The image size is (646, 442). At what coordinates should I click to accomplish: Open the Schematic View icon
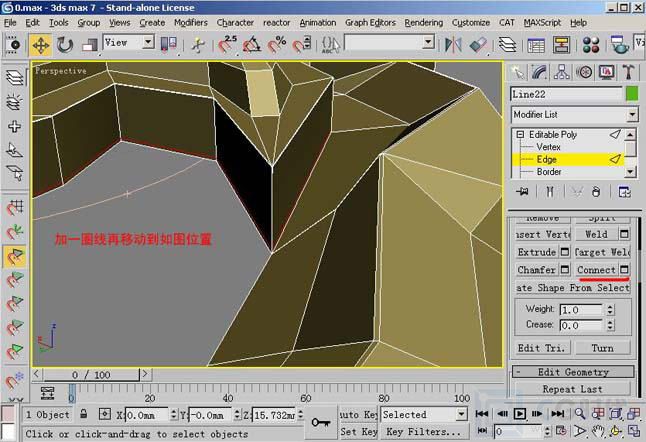561,45
